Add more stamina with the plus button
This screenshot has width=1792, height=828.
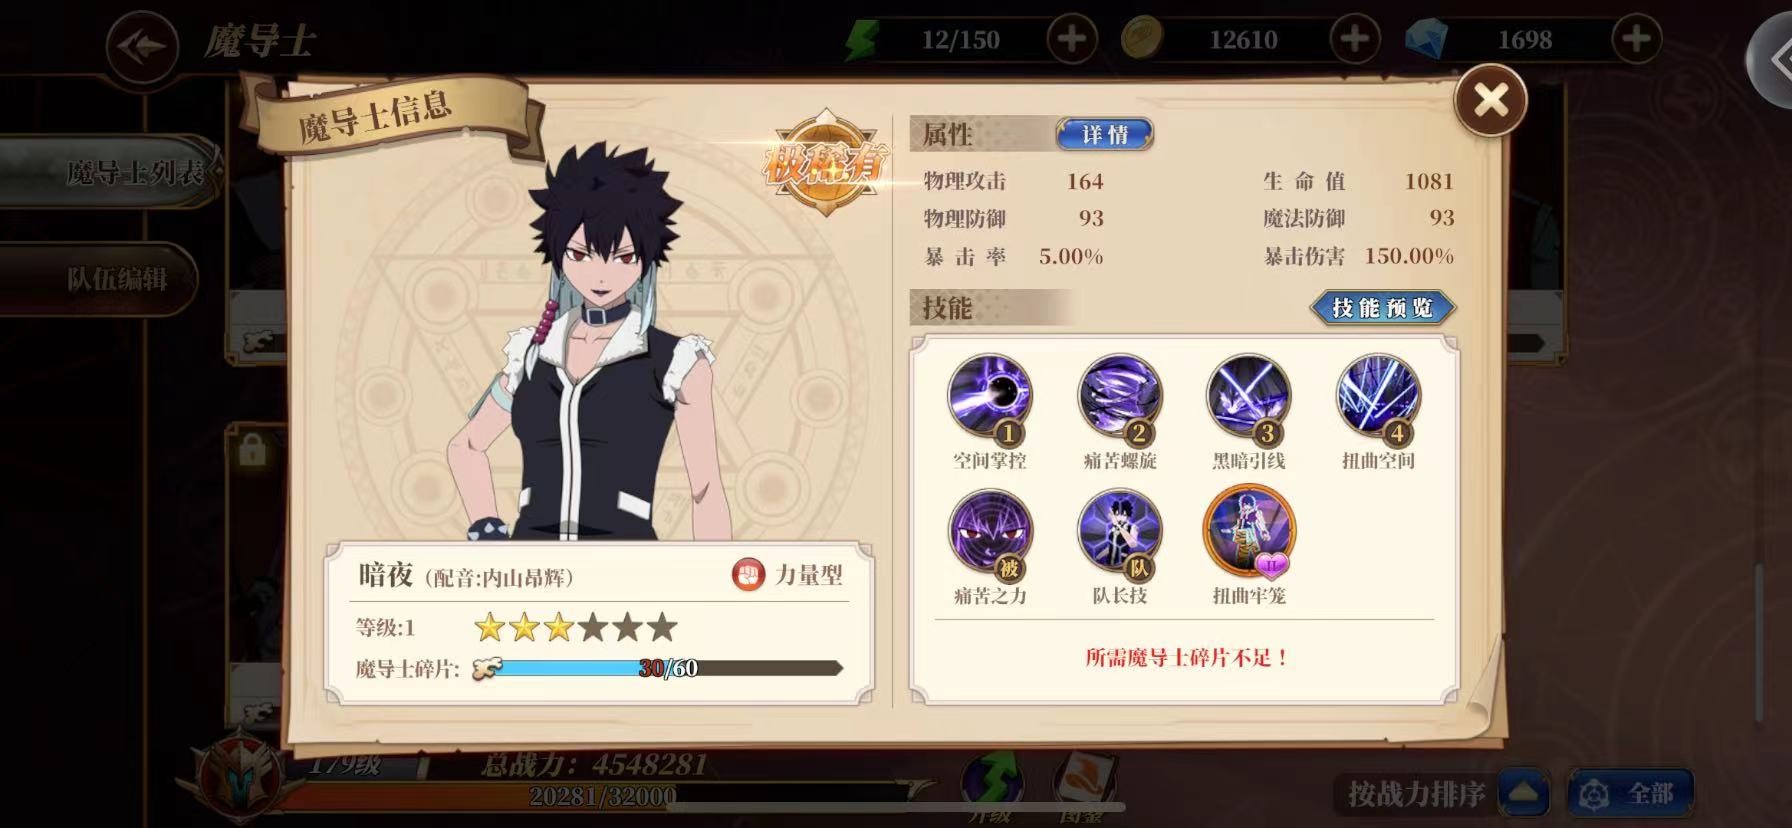[x=1072, y=40]
